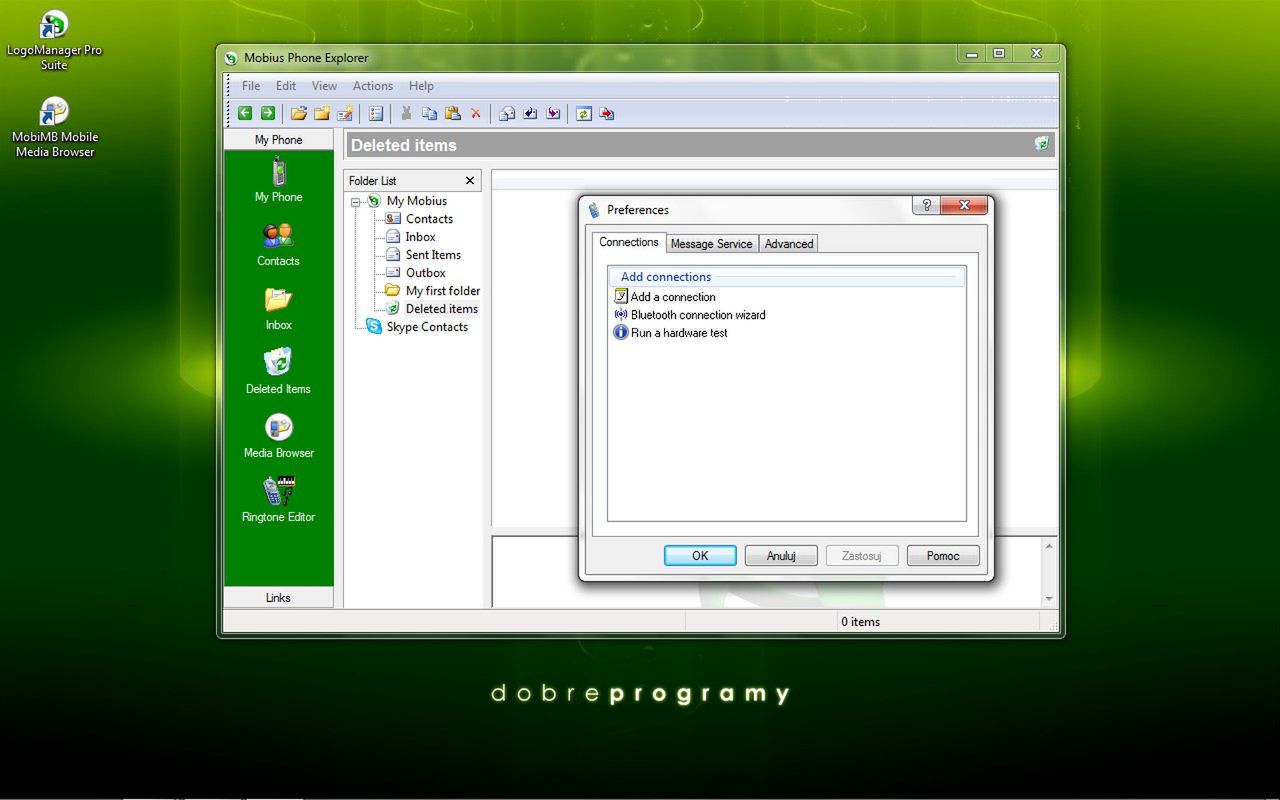The height and width of the screenshot is (800, 1280).
Task: Open Deleted Items in the sidebar
Action: 278,372
